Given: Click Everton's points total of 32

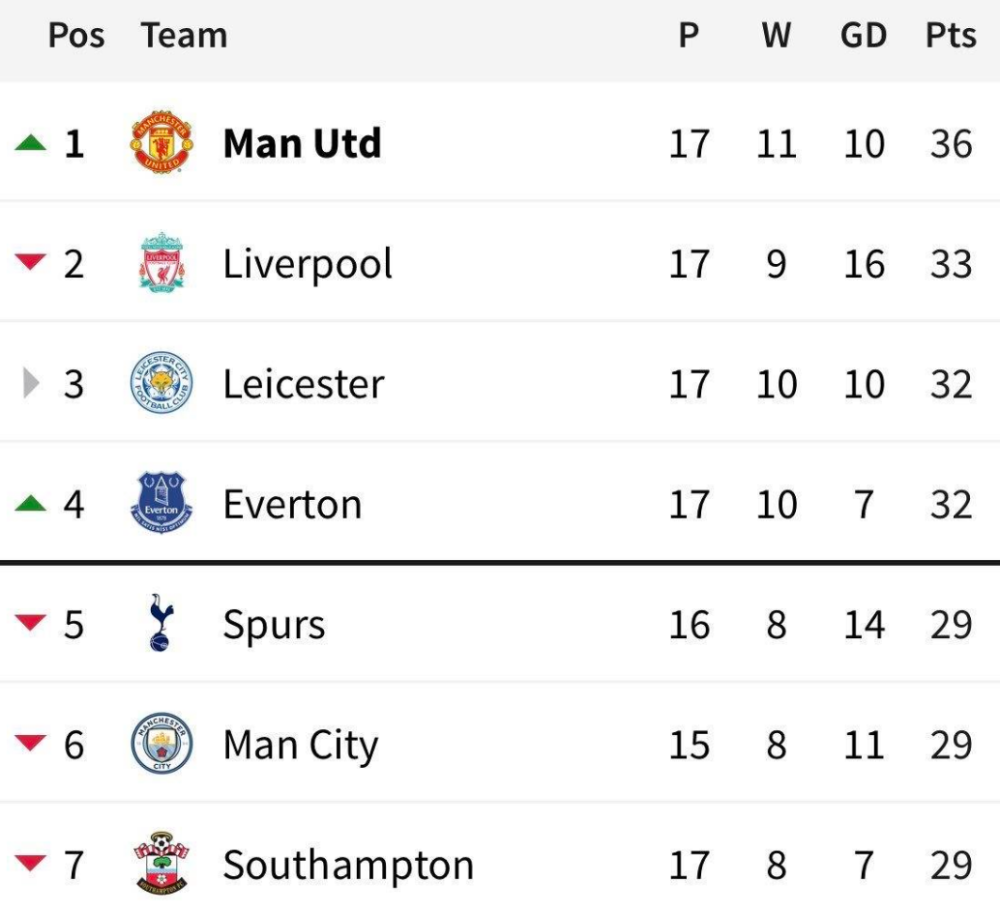Looking at the screenshot, I should [951, 504].
